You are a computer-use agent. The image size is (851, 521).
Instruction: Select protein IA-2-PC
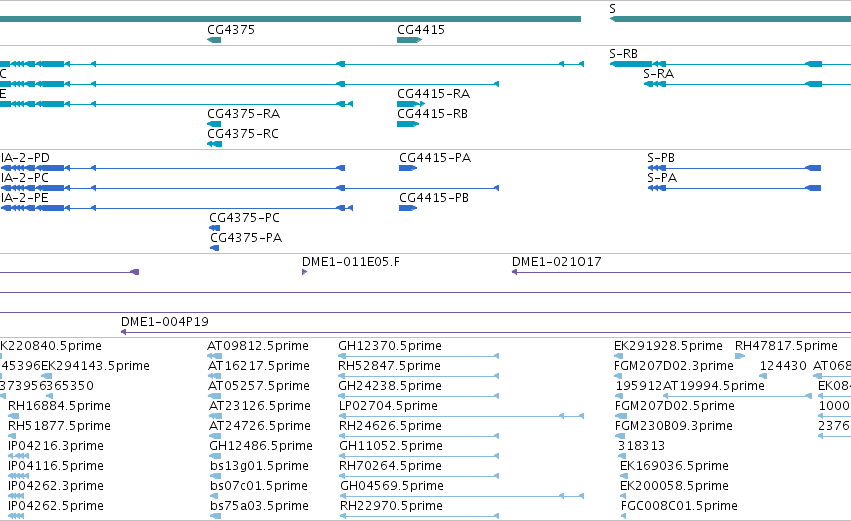24,178
